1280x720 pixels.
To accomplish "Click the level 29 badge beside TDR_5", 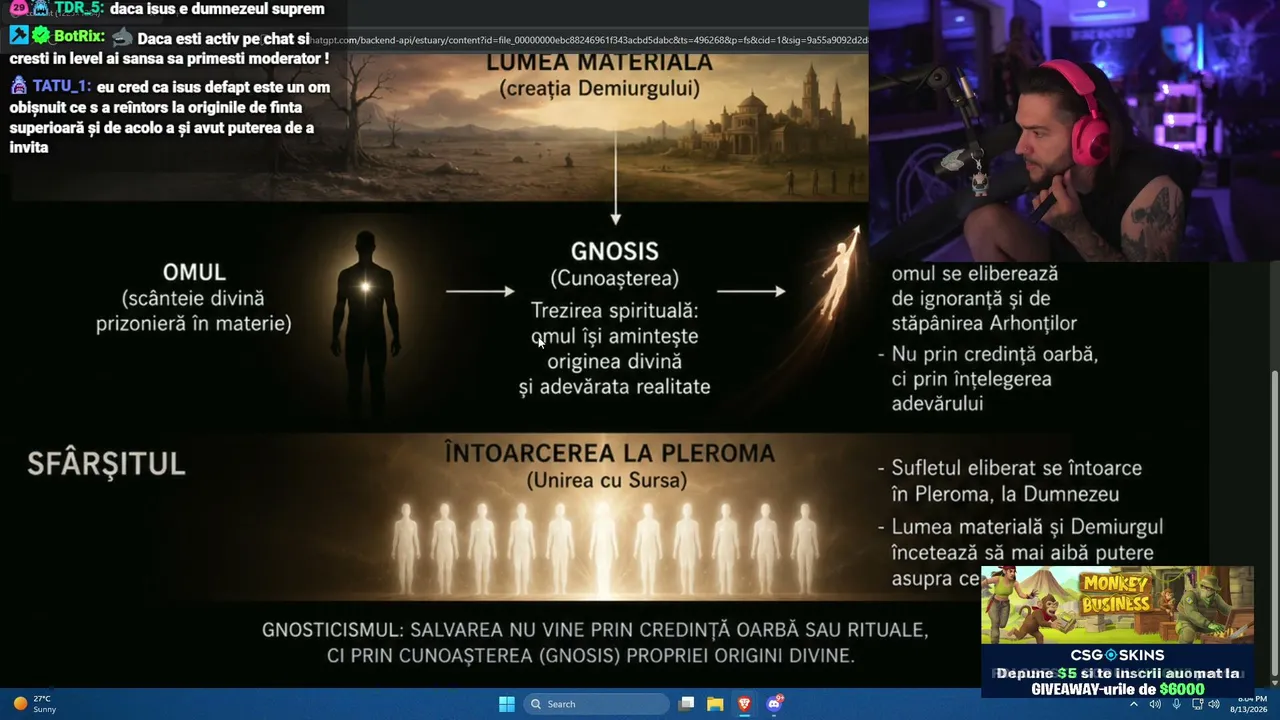I will [19, 8].
